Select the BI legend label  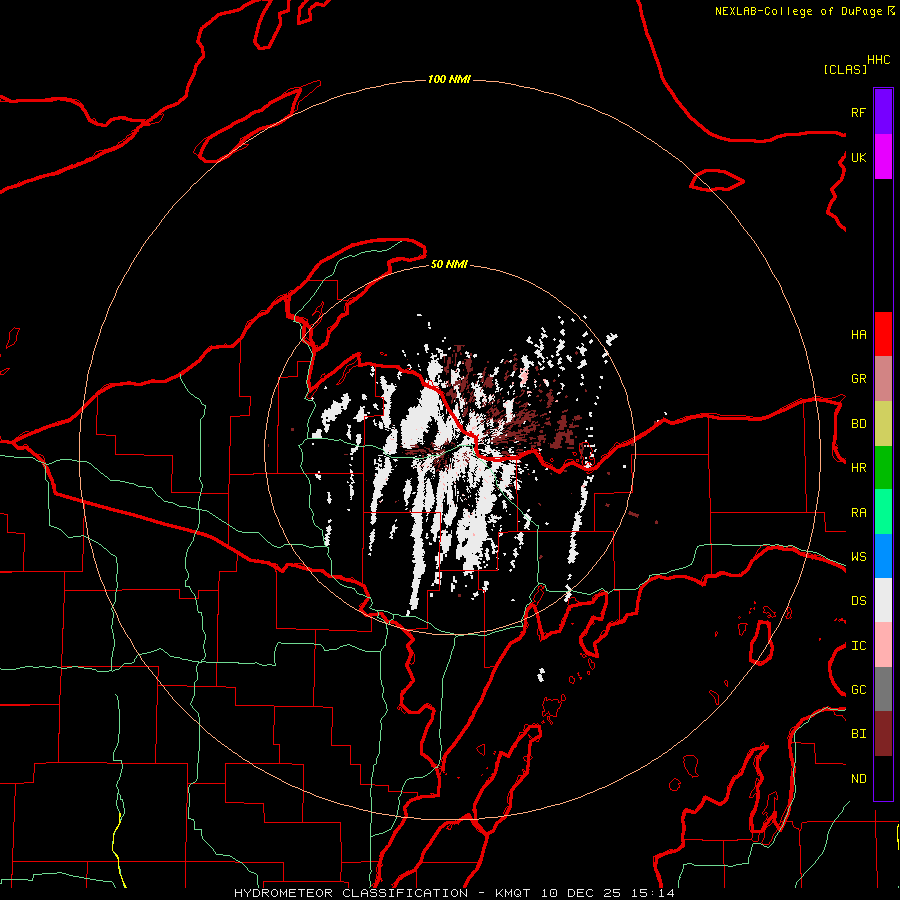click(x=858, y=734)
